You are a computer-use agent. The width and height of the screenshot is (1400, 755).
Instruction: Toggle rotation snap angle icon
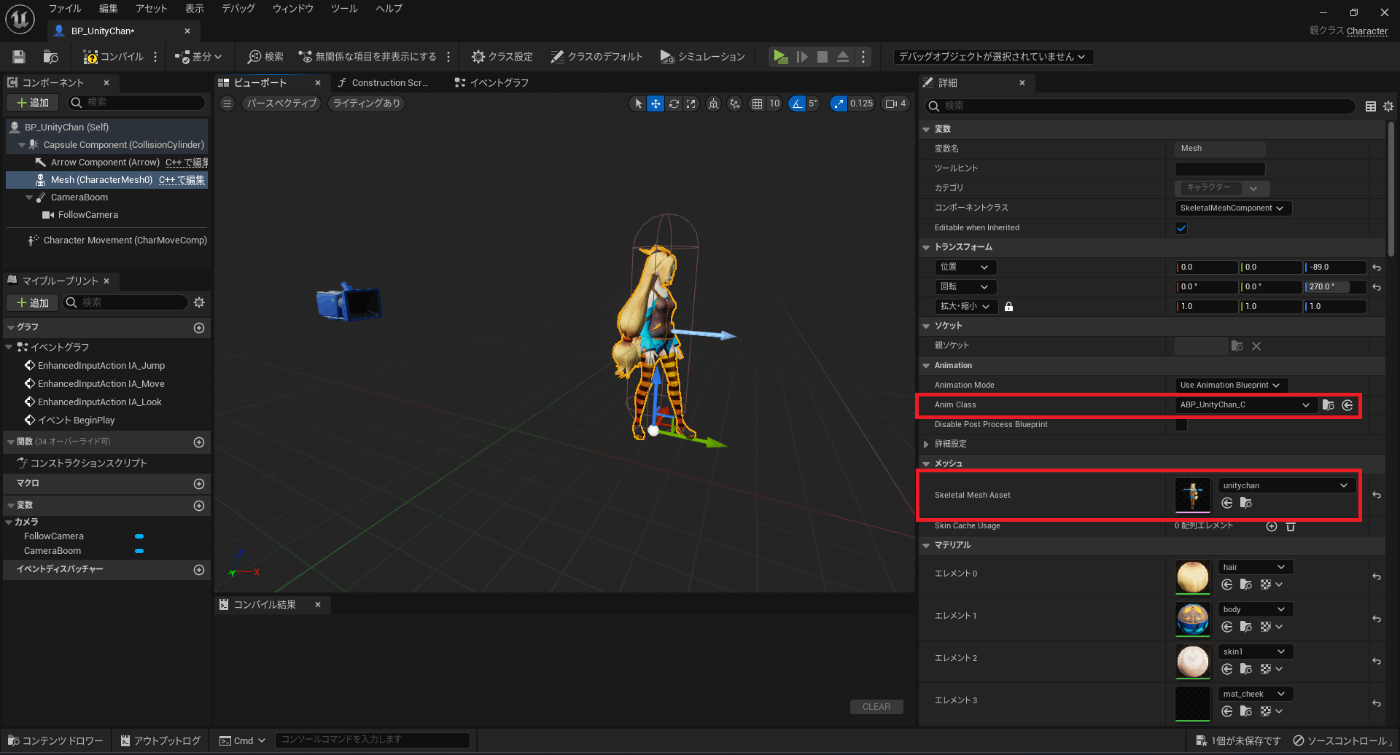[797, 103]
